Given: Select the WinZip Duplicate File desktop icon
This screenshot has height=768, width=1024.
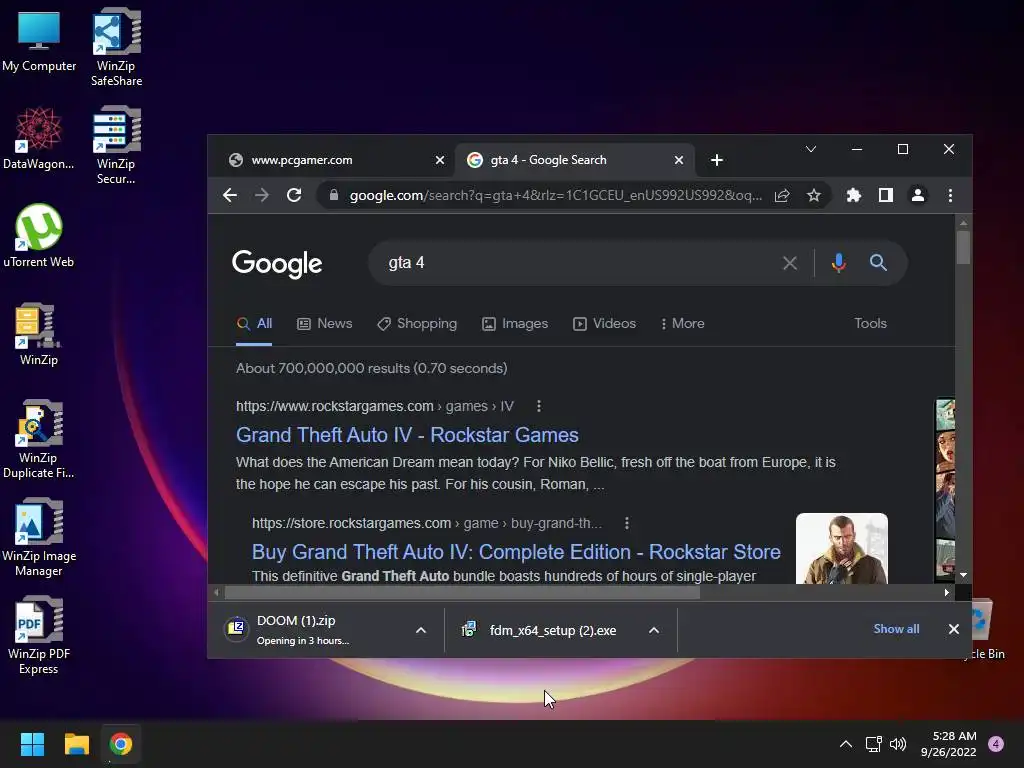Looking at the screenshot, I should (x=39, y=440).
